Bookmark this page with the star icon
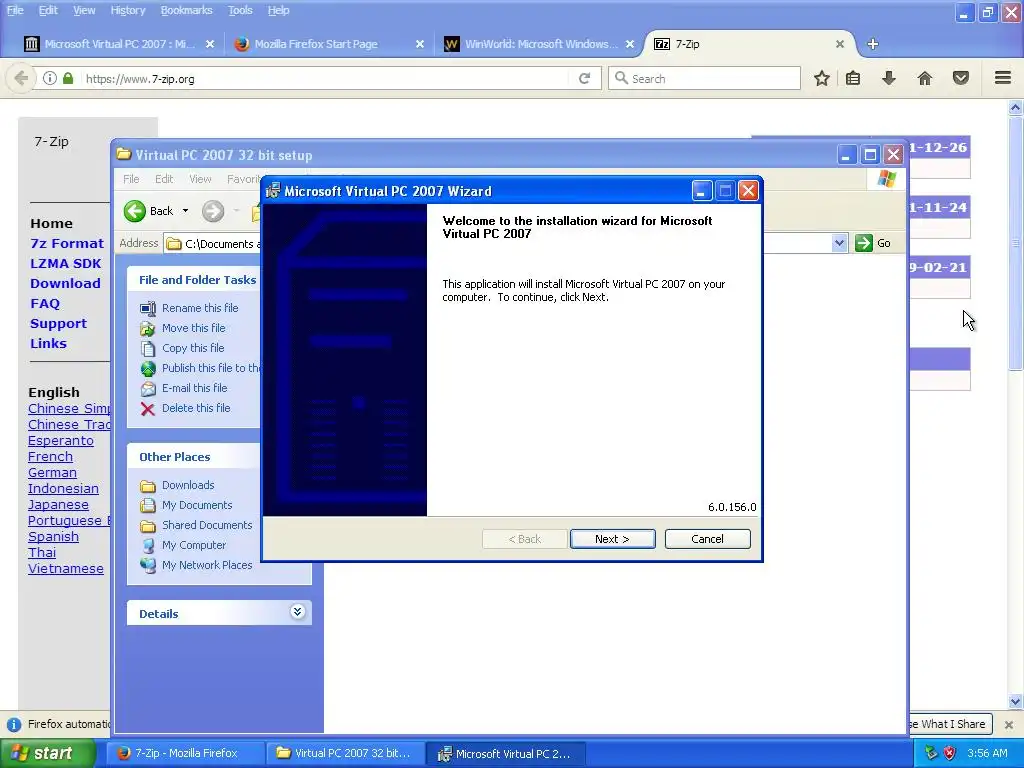 (822, 78)
